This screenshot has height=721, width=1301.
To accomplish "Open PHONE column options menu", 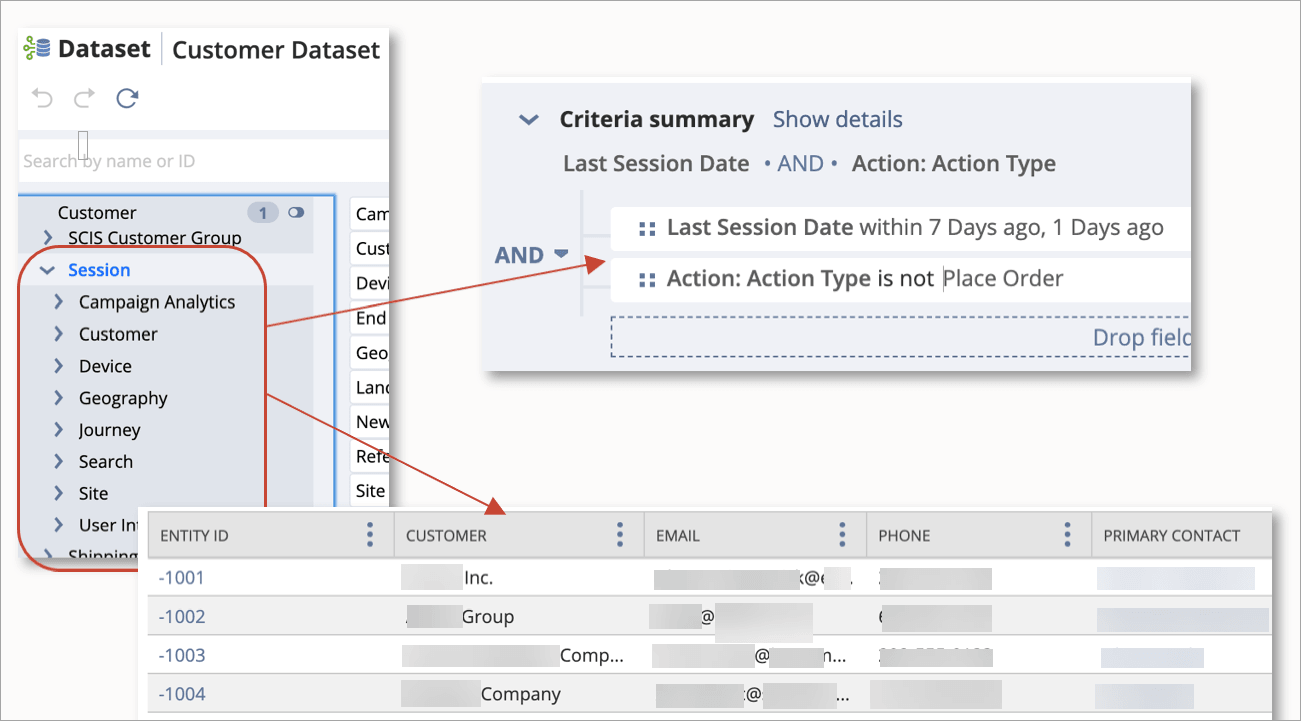I will [x=1068, y=535].
